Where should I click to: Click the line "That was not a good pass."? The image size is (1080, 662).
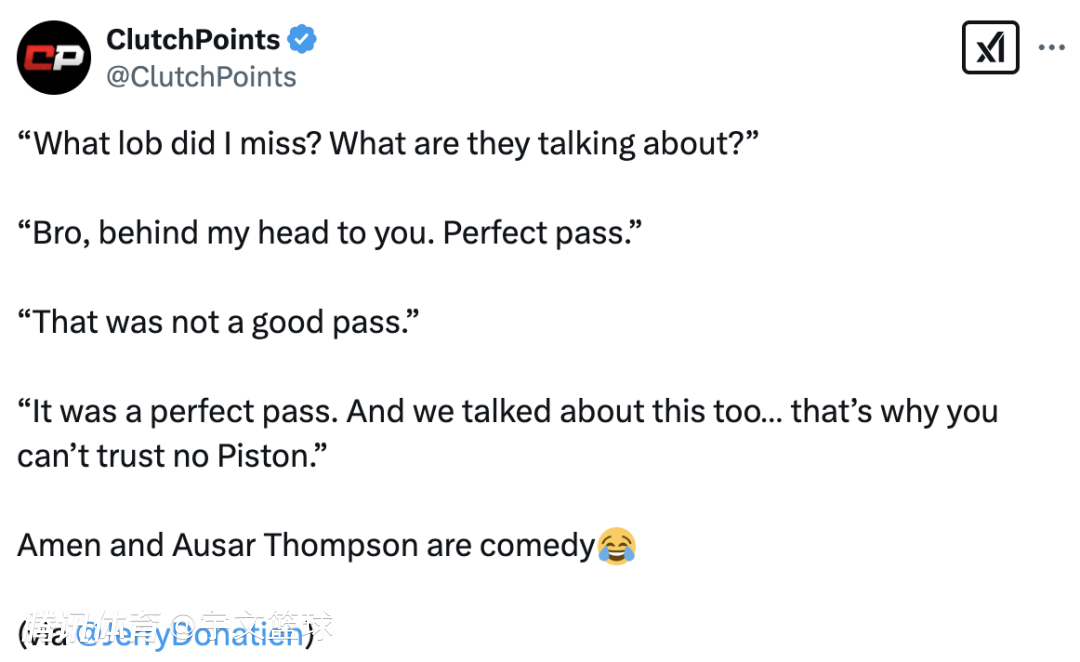(218, 322)
